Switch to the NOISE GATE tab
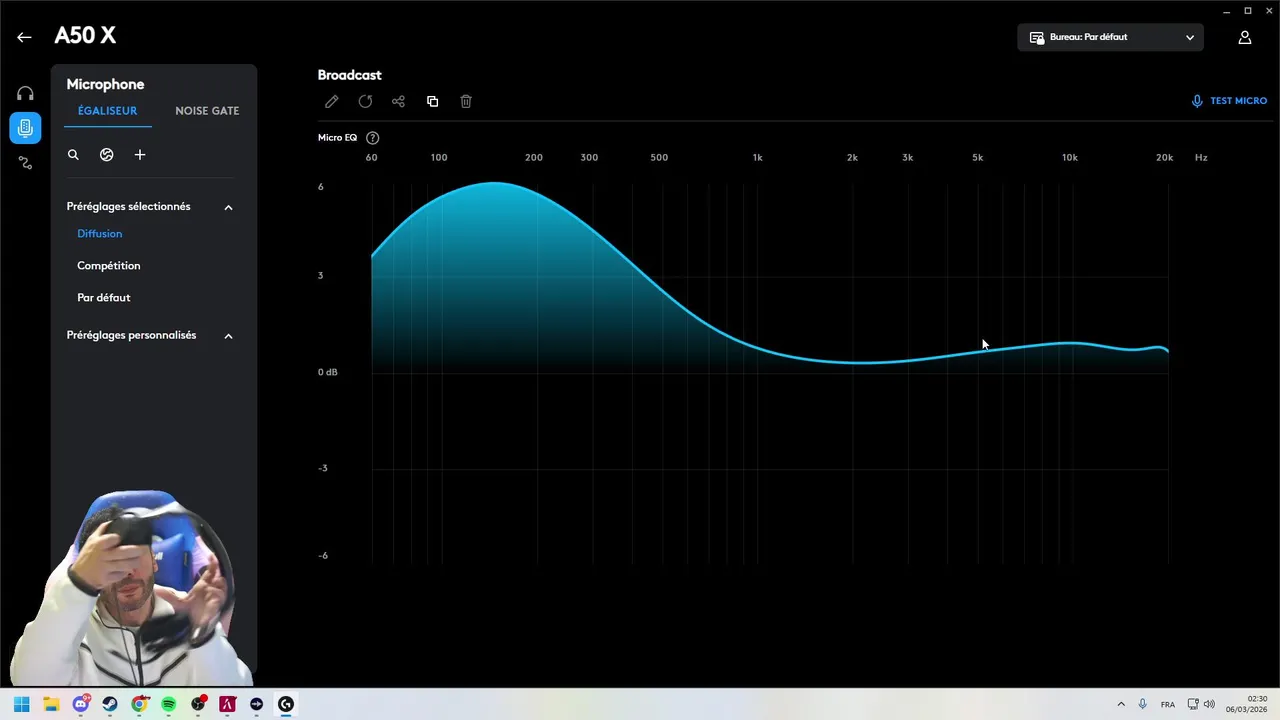This screenshot has height=720, width=1280. (x=207, y=111)
